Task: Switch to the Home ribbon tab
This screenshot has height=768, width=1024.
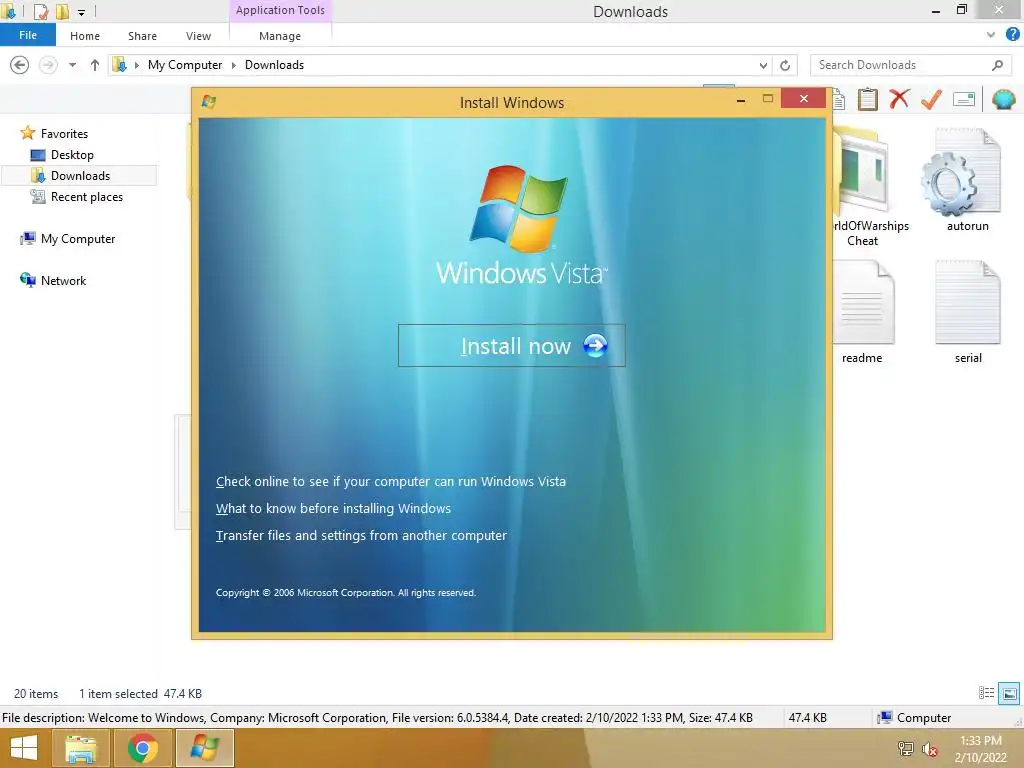Action: click(85, 36)
